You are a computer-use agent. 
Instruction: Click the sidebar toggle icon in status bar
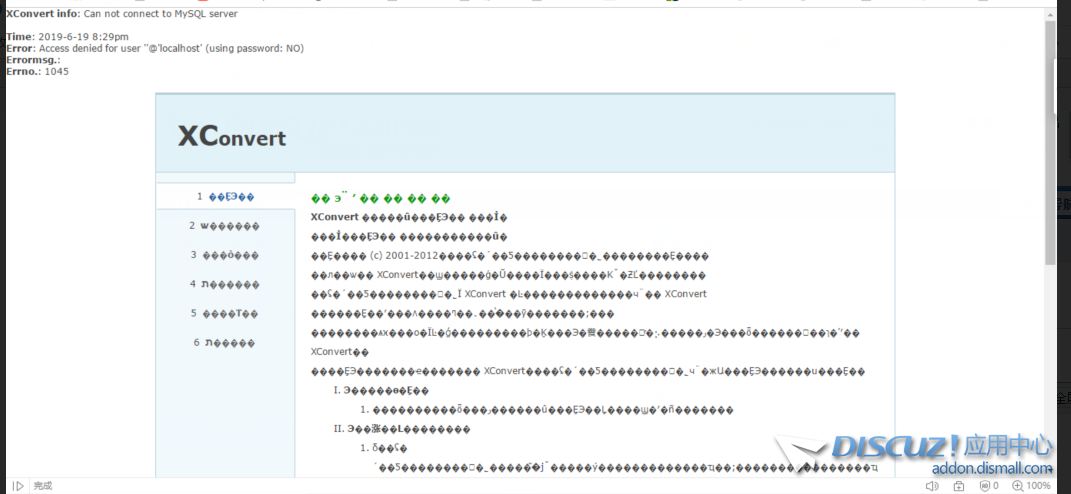[17, 486]
